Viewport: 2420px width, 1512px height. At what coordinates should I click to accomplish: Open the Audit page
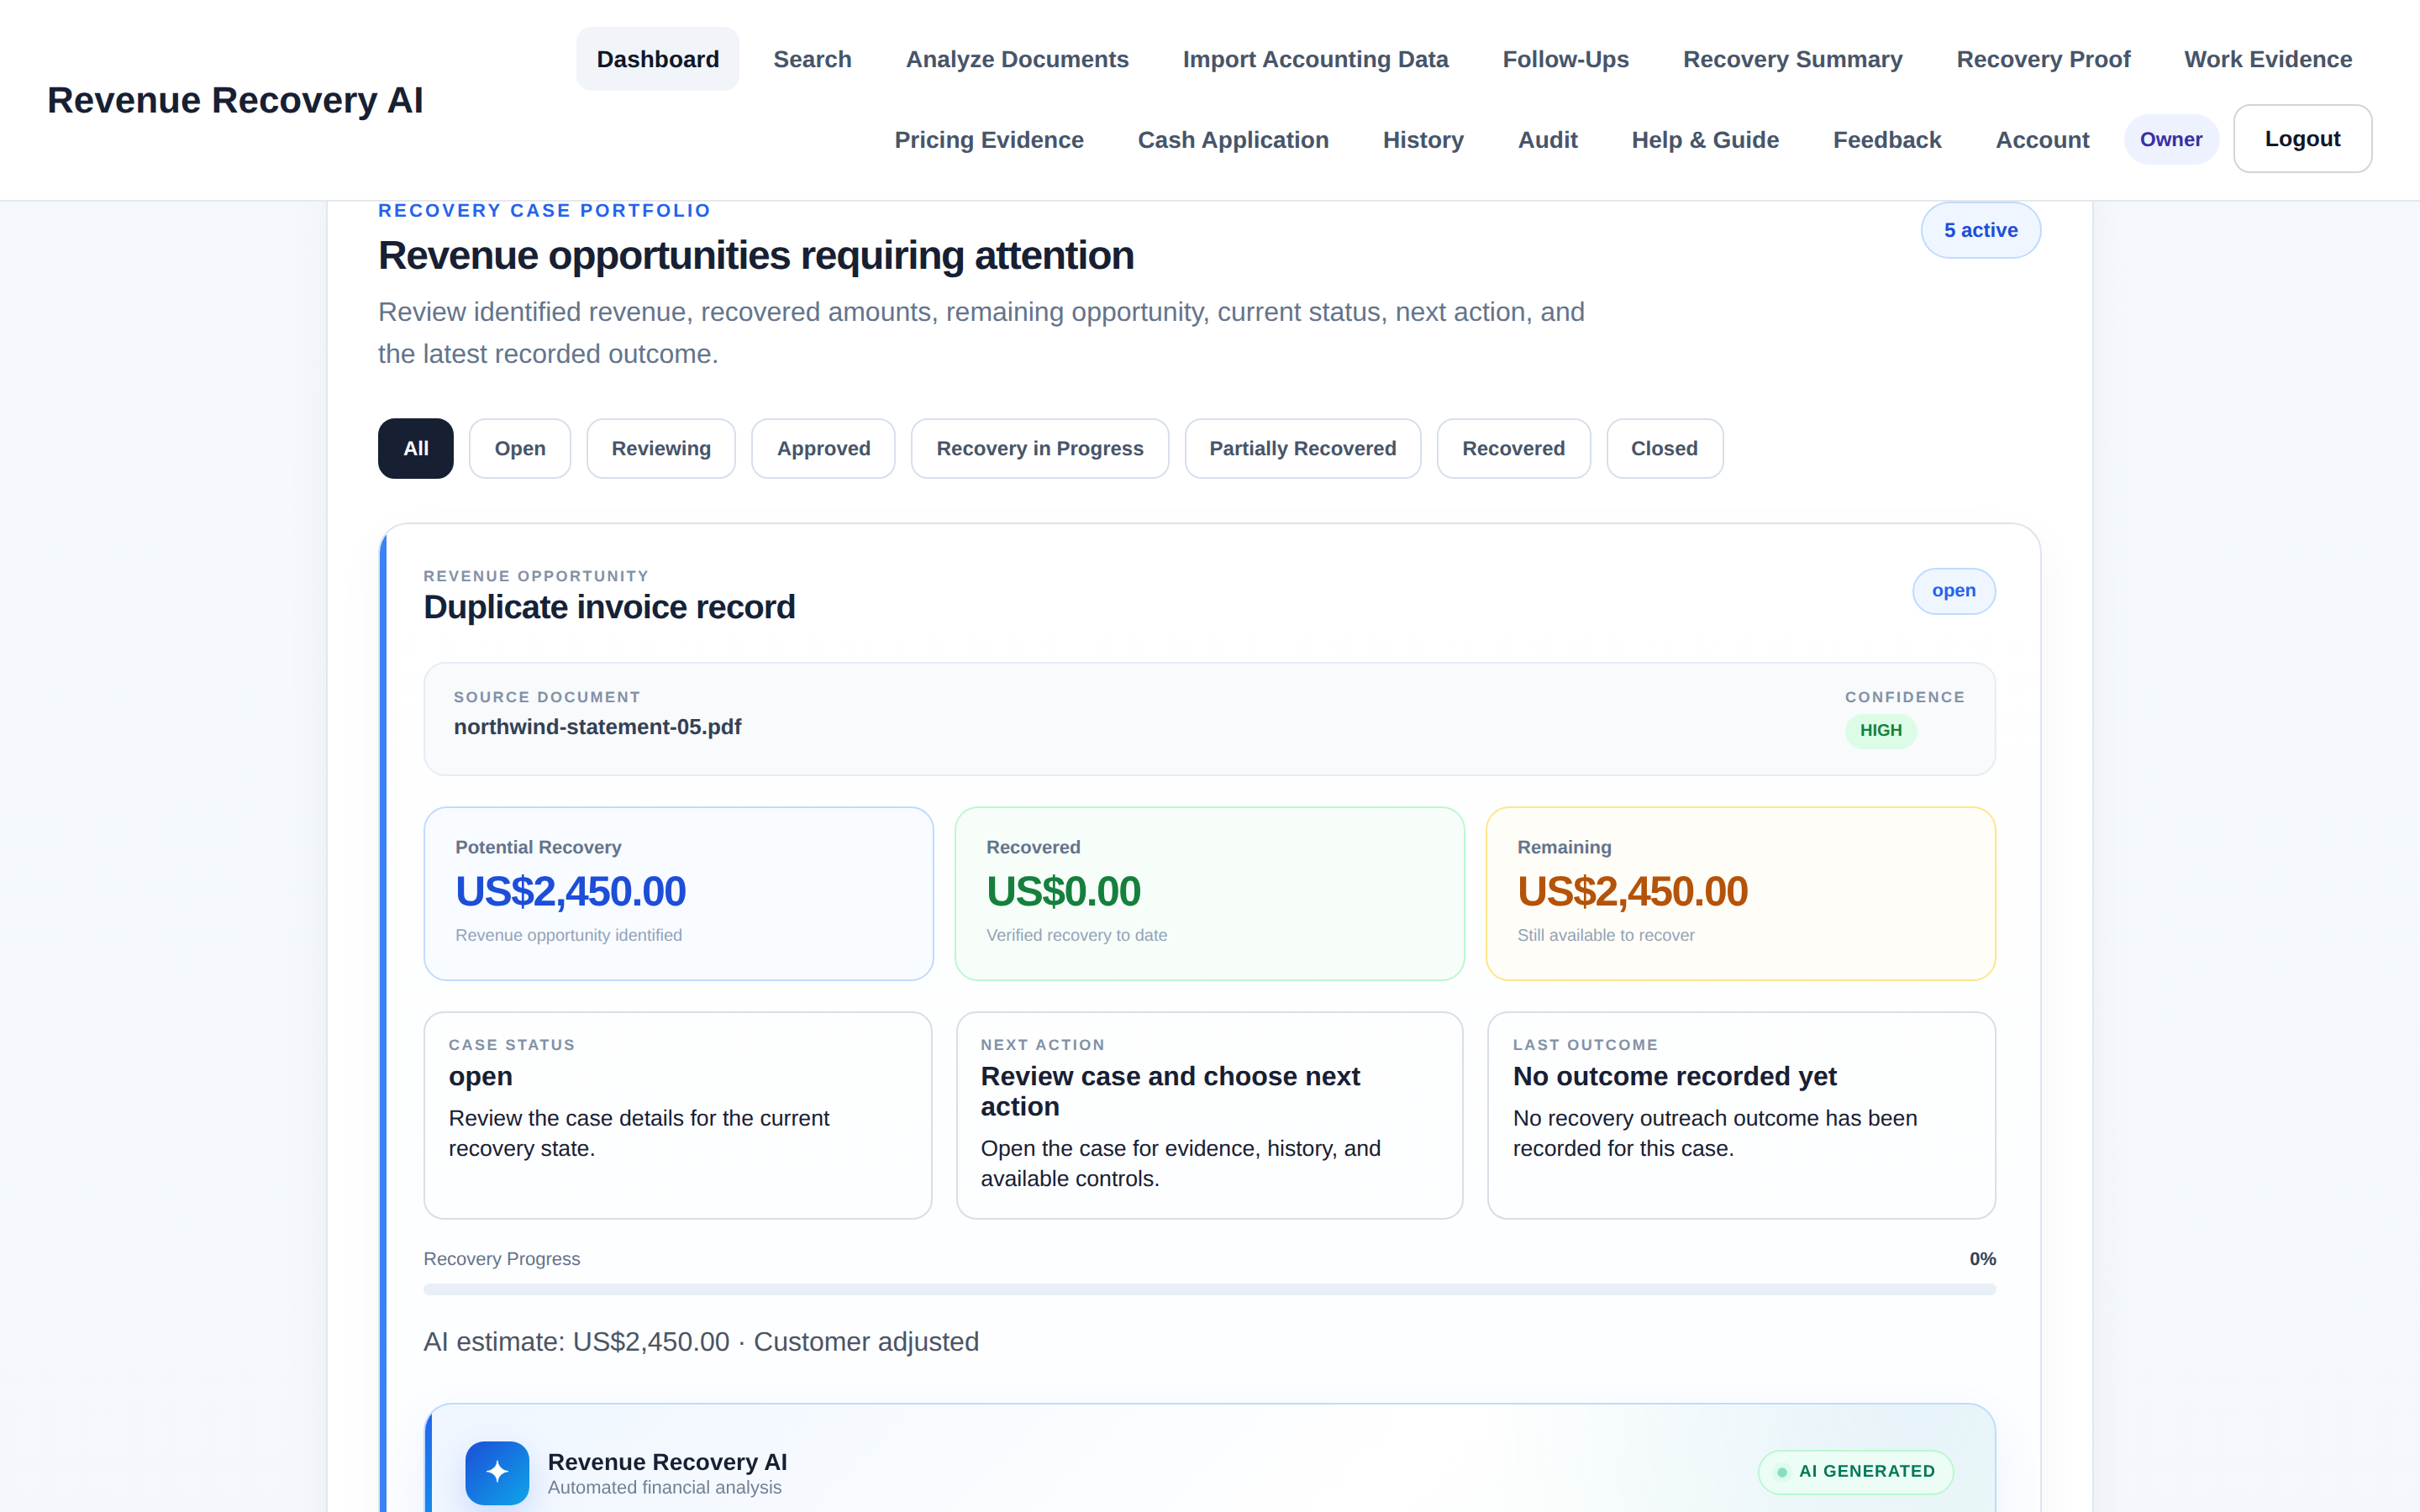tap(1547, 140)
